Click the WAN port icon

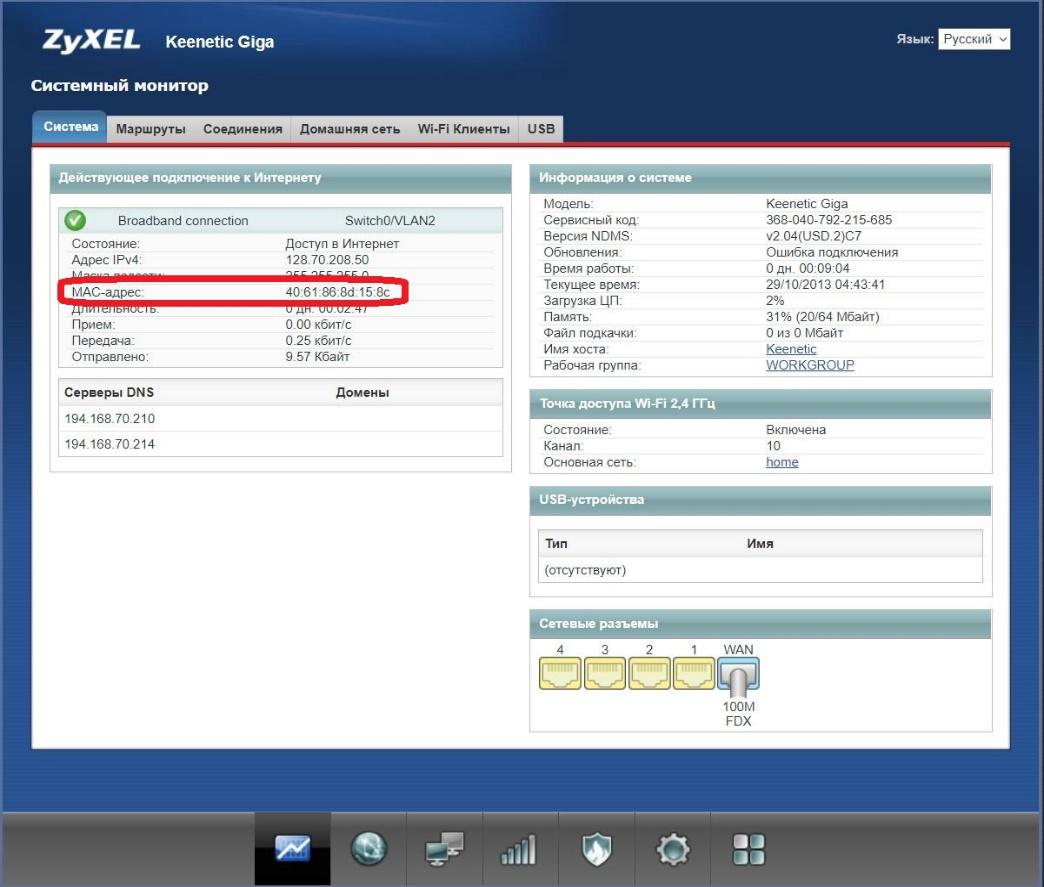738,673
